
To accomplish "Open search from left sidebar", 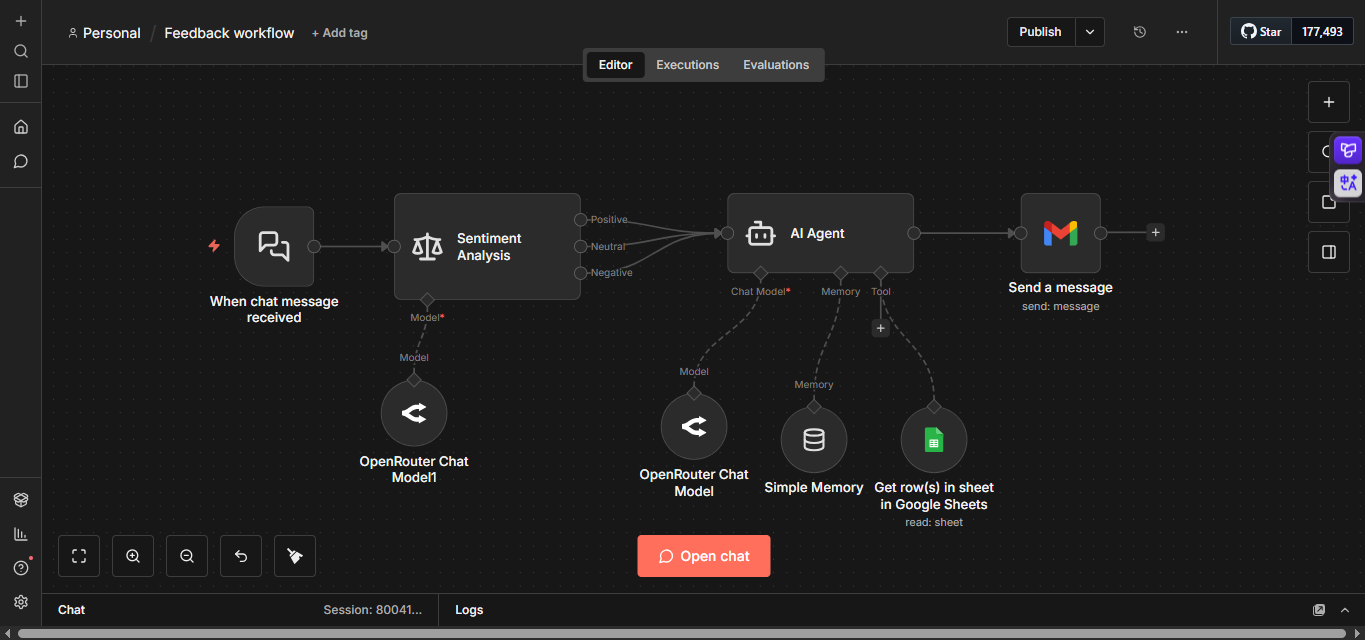I will pos(21,51).
